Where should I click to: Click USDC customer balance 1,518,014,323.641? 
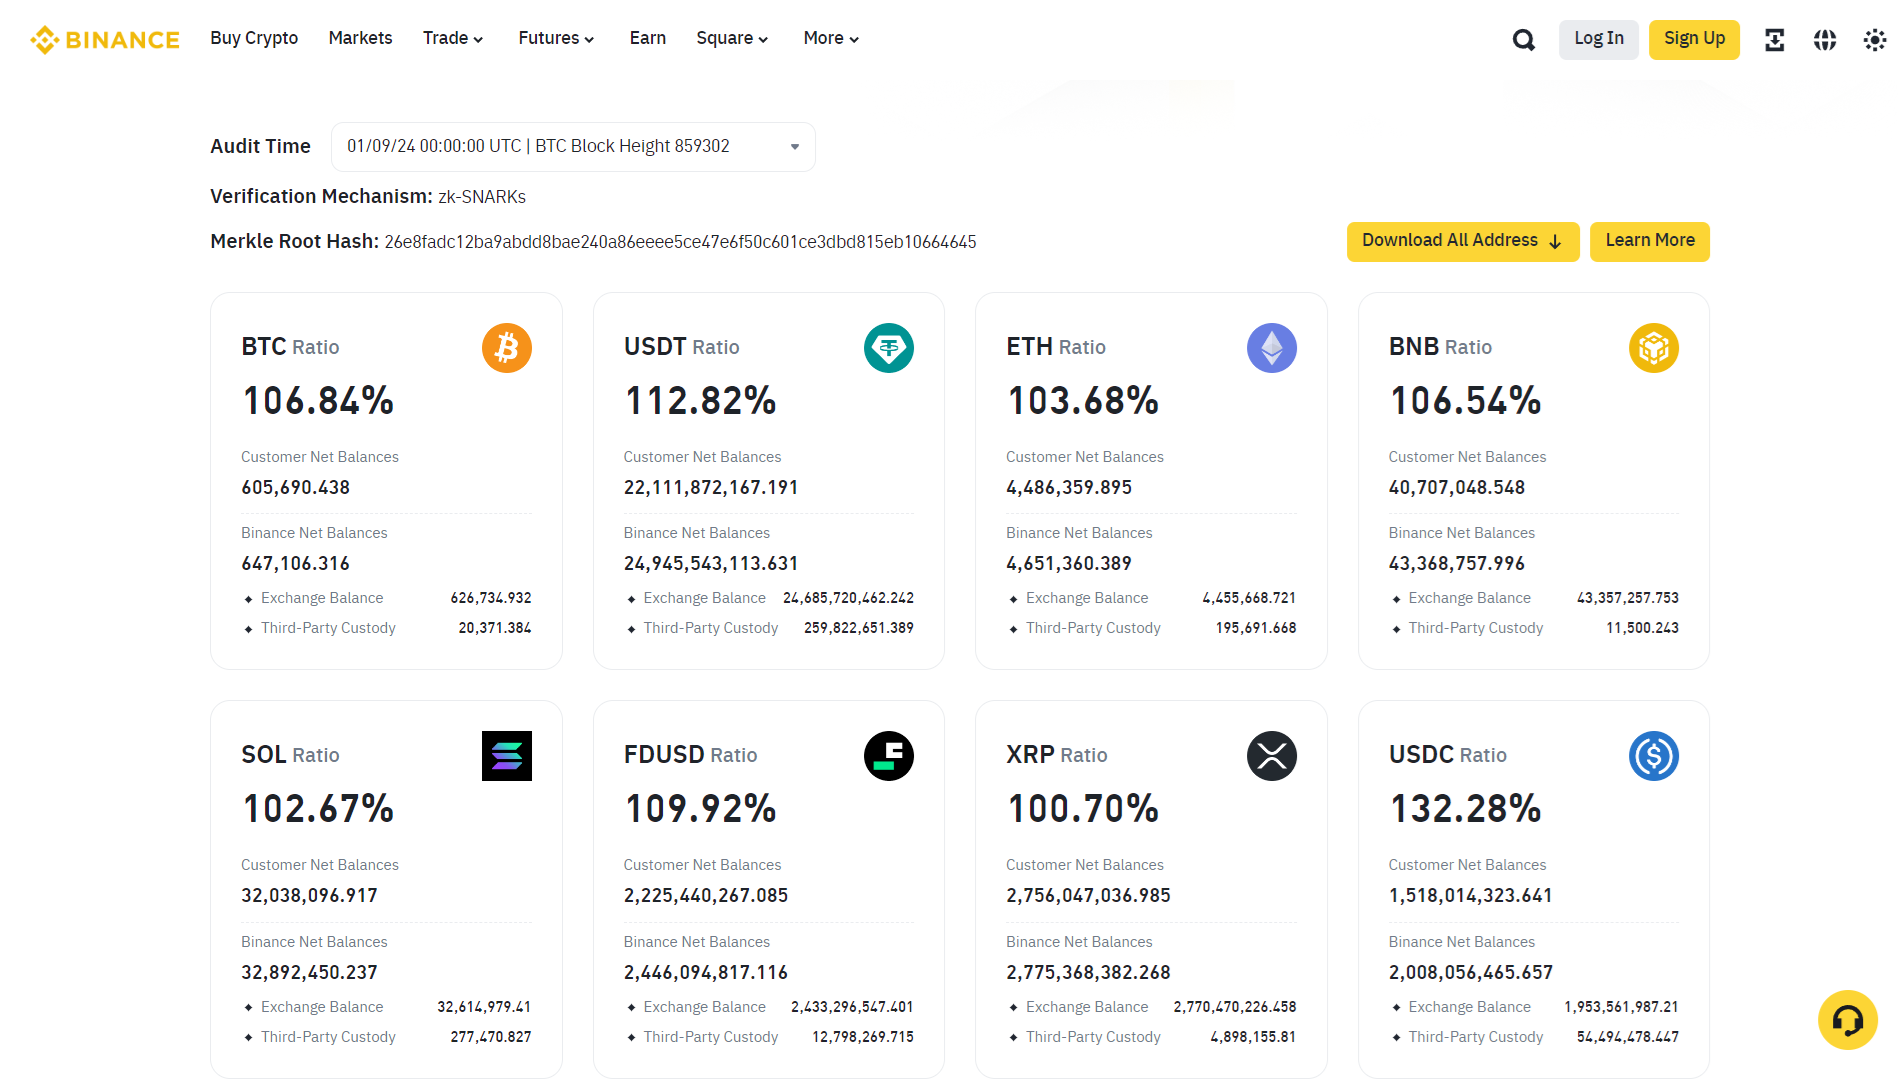click(1471, 896)
